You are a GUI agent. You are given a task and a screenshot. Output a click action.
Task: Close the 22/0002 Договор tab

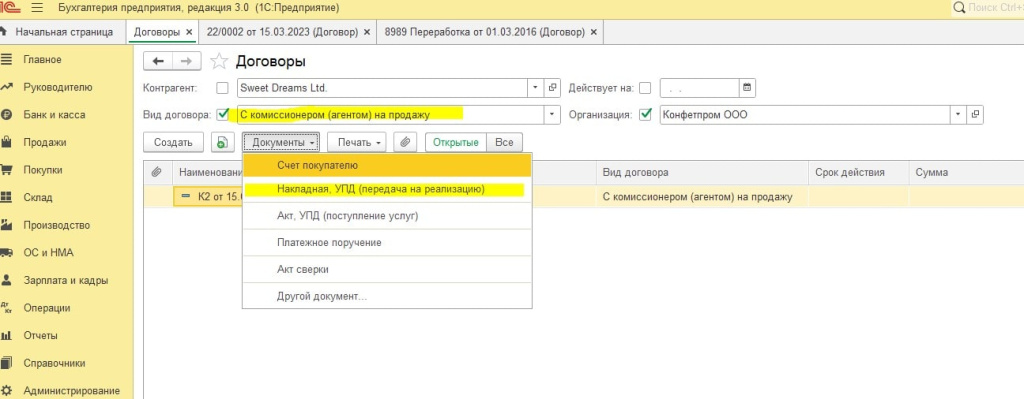point(366,32)
